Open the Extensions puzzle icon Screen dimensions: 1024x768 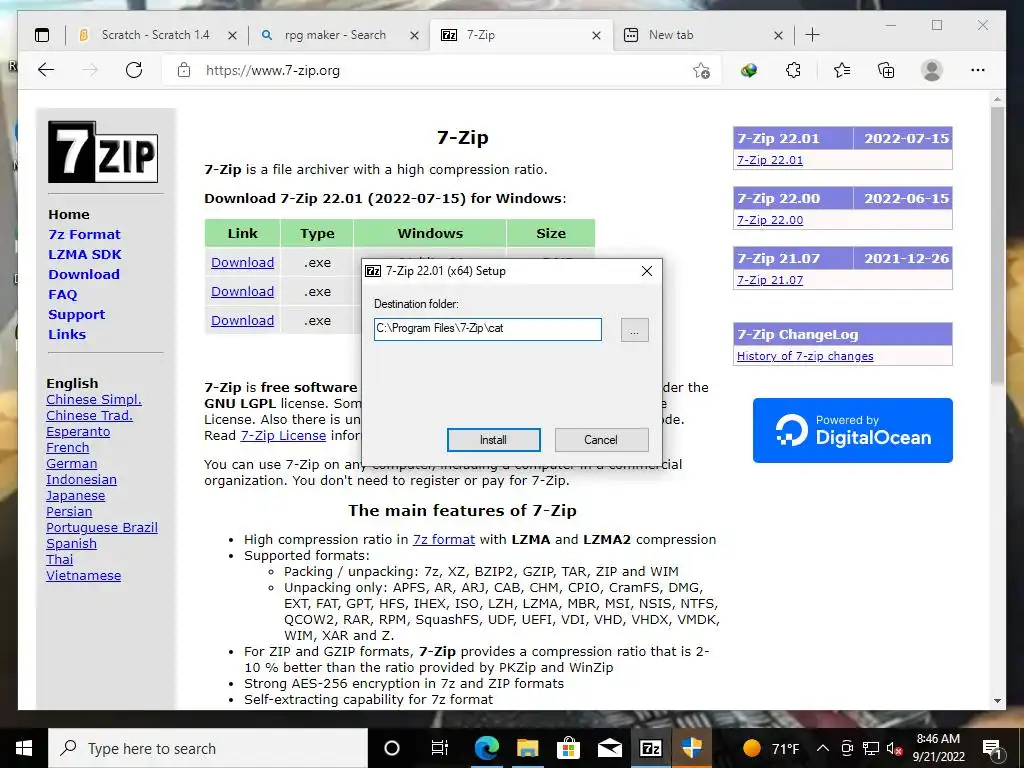click(793, 70)
